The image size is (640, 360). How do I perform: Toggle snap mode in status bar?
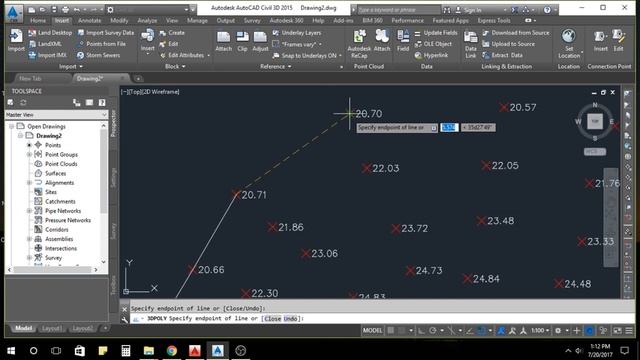[402, 331]
